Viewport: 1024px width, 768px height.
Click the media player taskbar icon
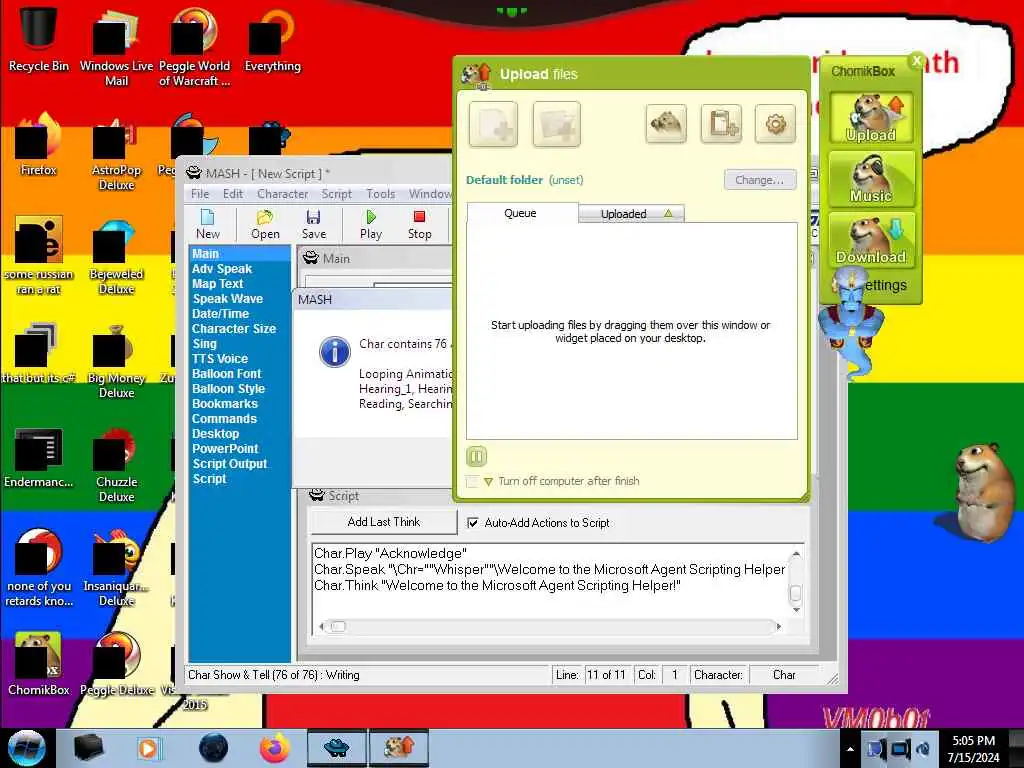tap(148, 748)
